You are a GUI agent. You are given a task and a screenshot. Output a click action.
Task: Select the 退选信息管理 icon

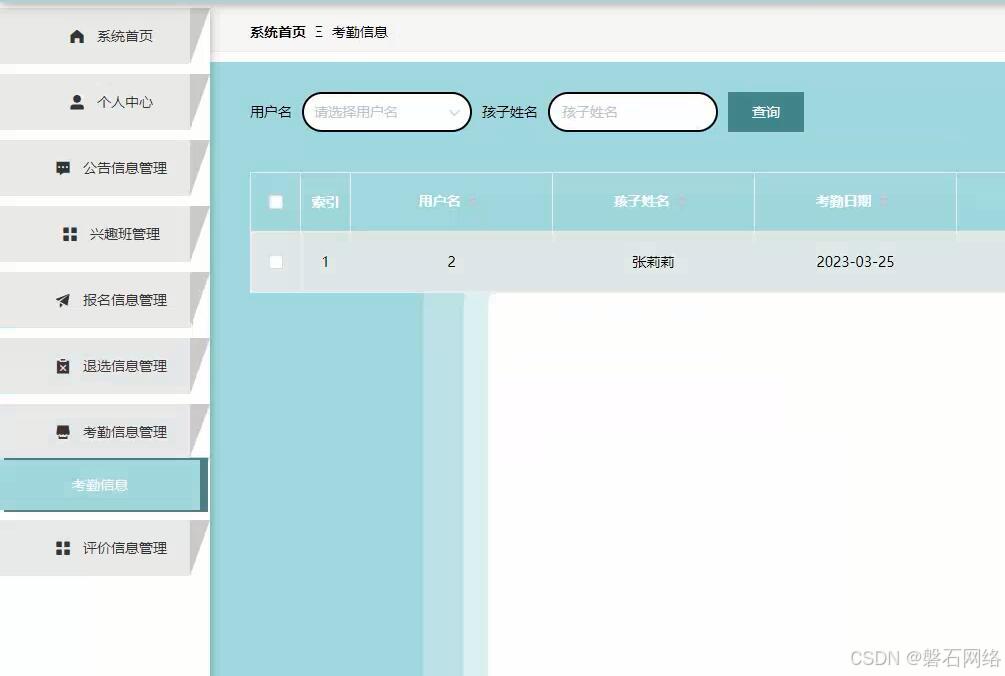(x=62, y=365)
